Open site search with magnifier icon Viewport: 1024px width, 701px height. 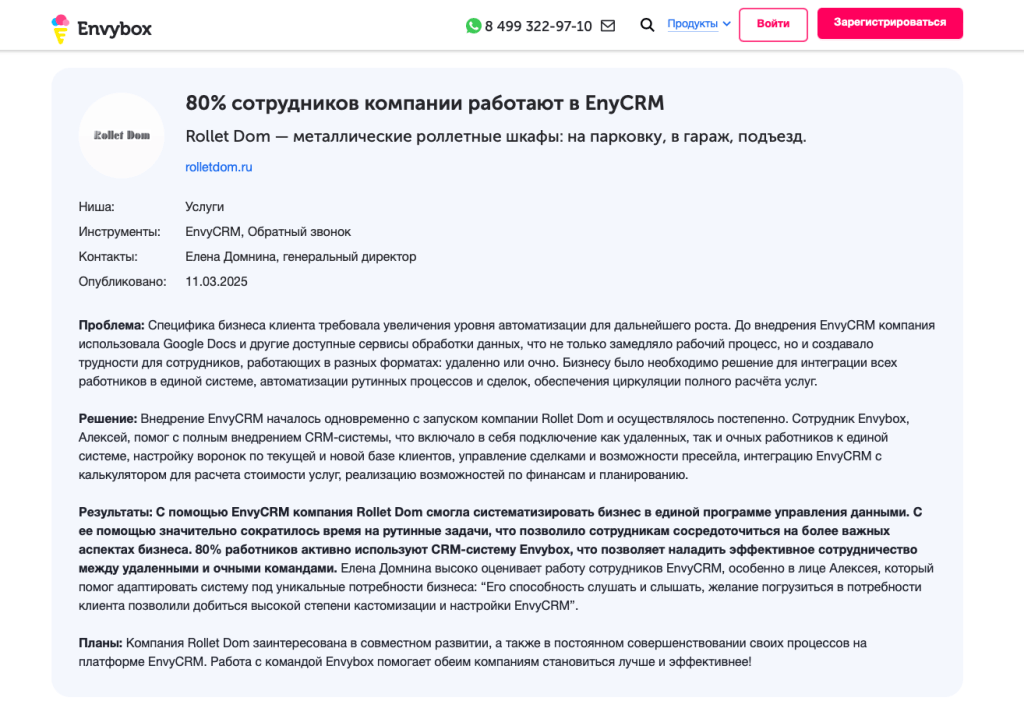(647, 25)
